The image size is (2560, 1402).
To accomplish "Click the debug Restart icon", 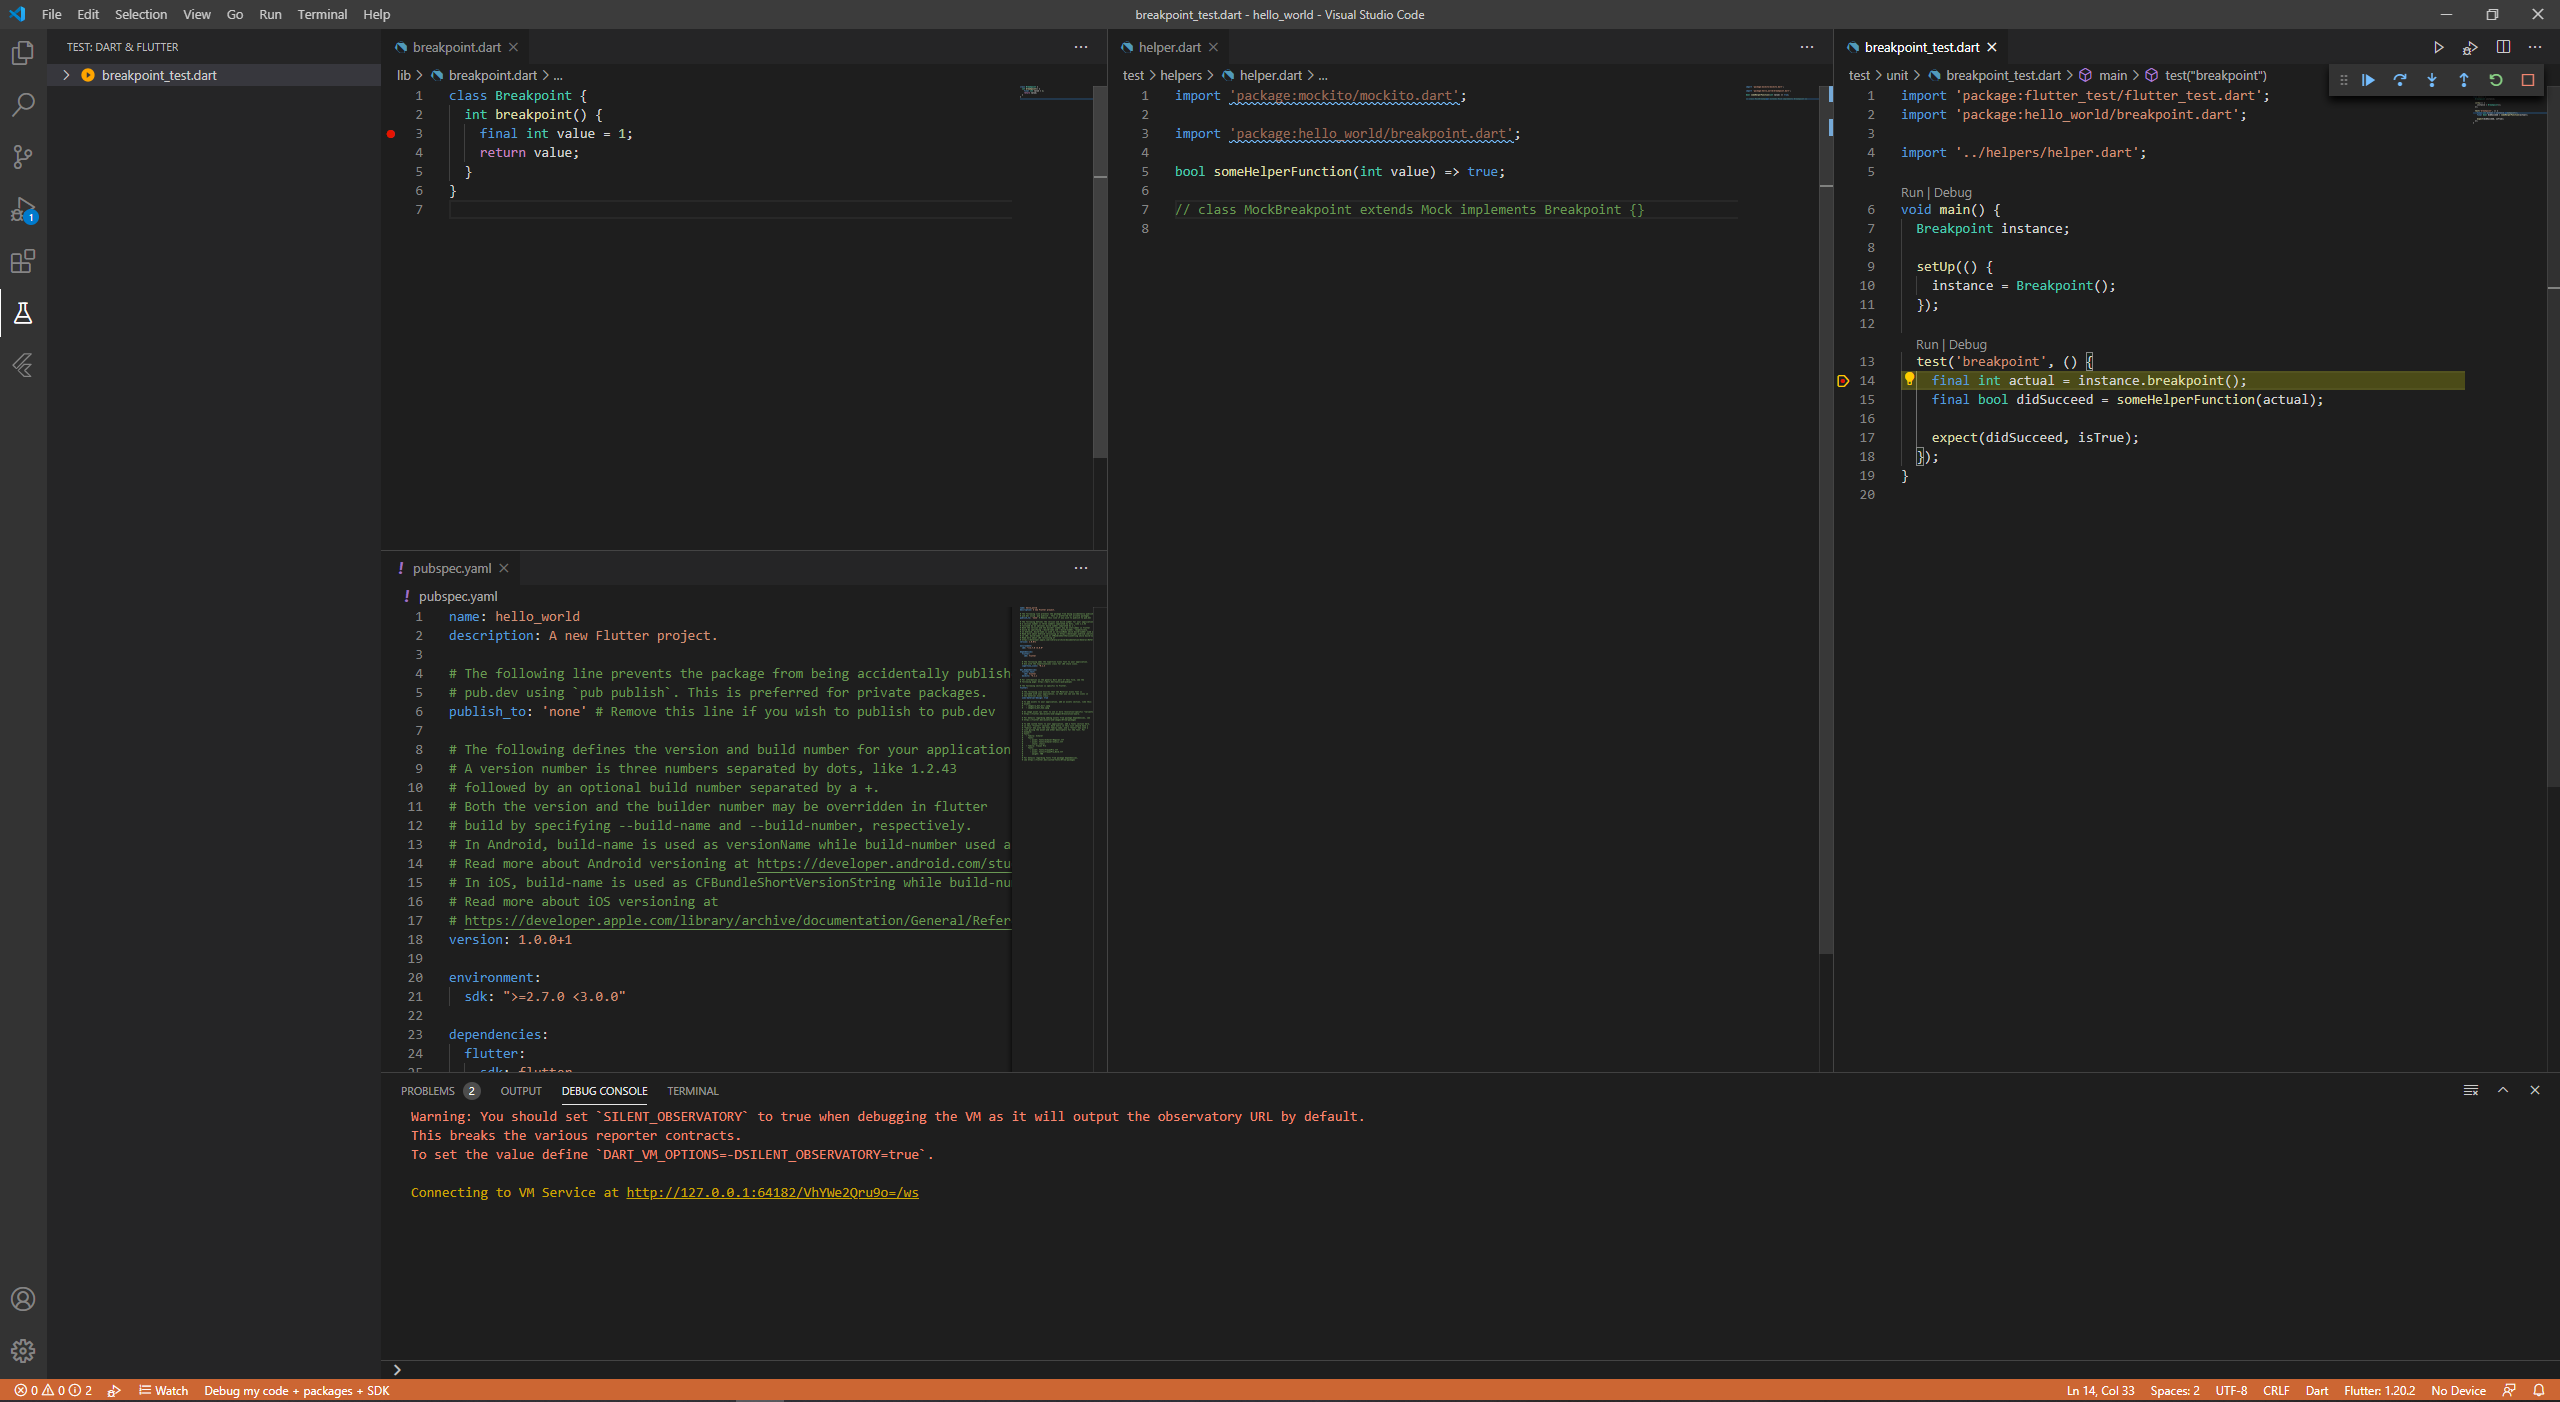I will click(x=2496, y=80).
